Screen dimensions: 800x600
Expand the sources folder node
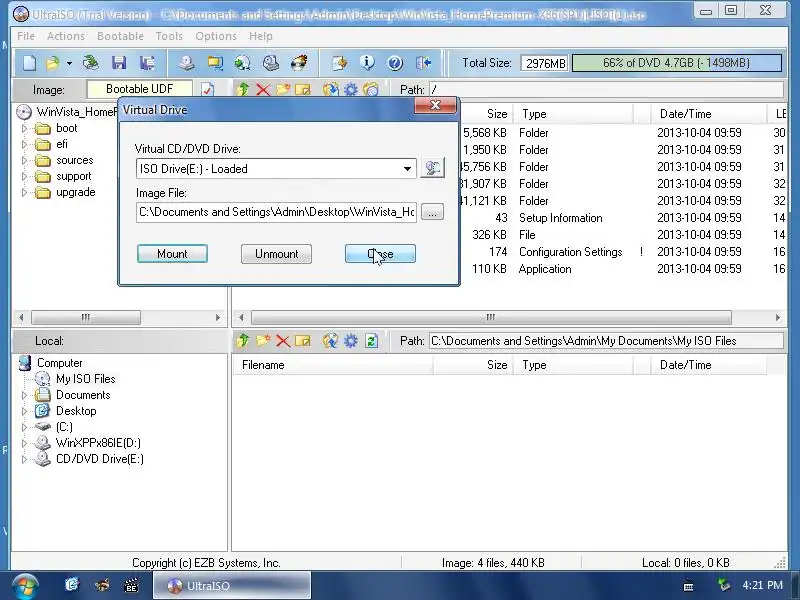tap(24, 160)
